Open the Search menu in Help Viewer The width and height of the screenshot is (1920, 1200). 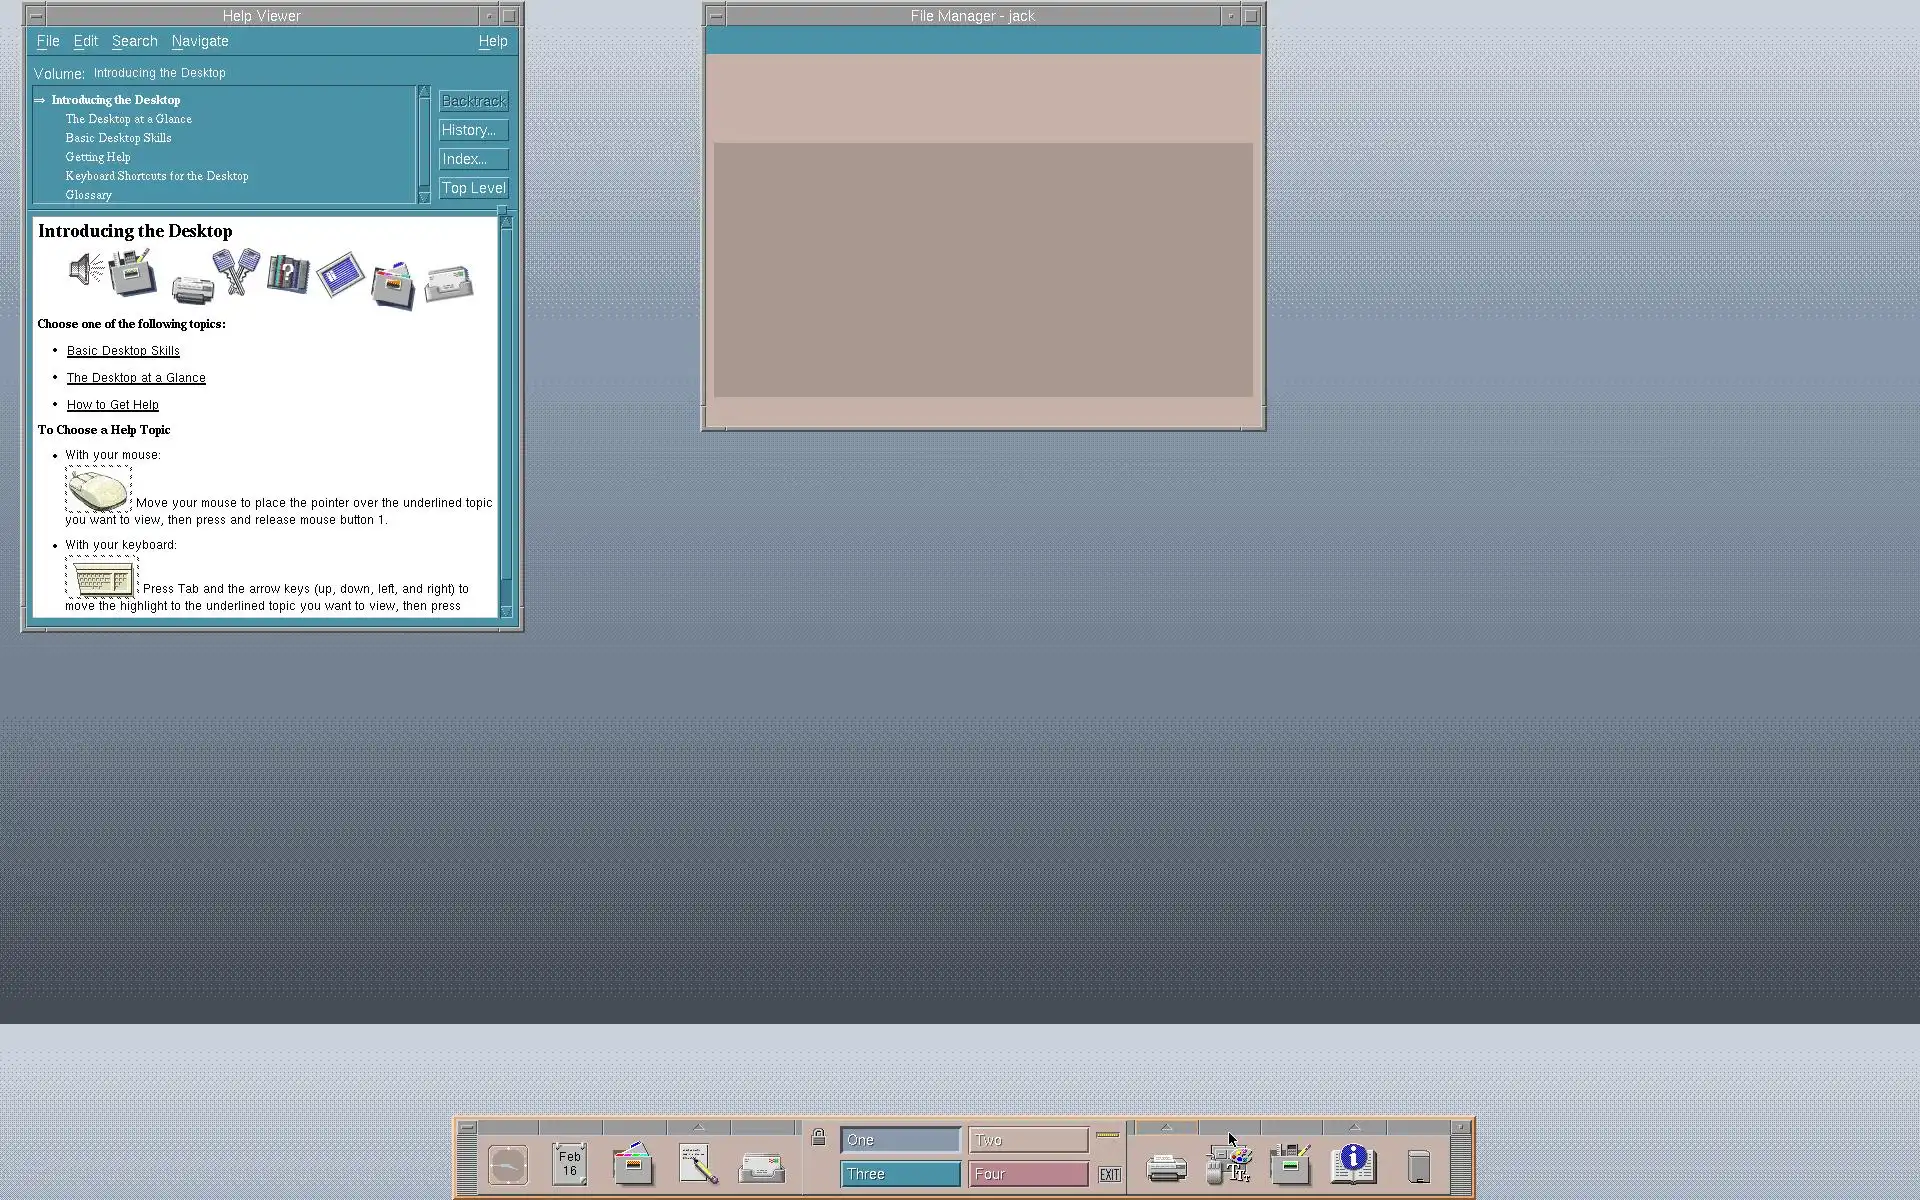click(x=135, y=41)
